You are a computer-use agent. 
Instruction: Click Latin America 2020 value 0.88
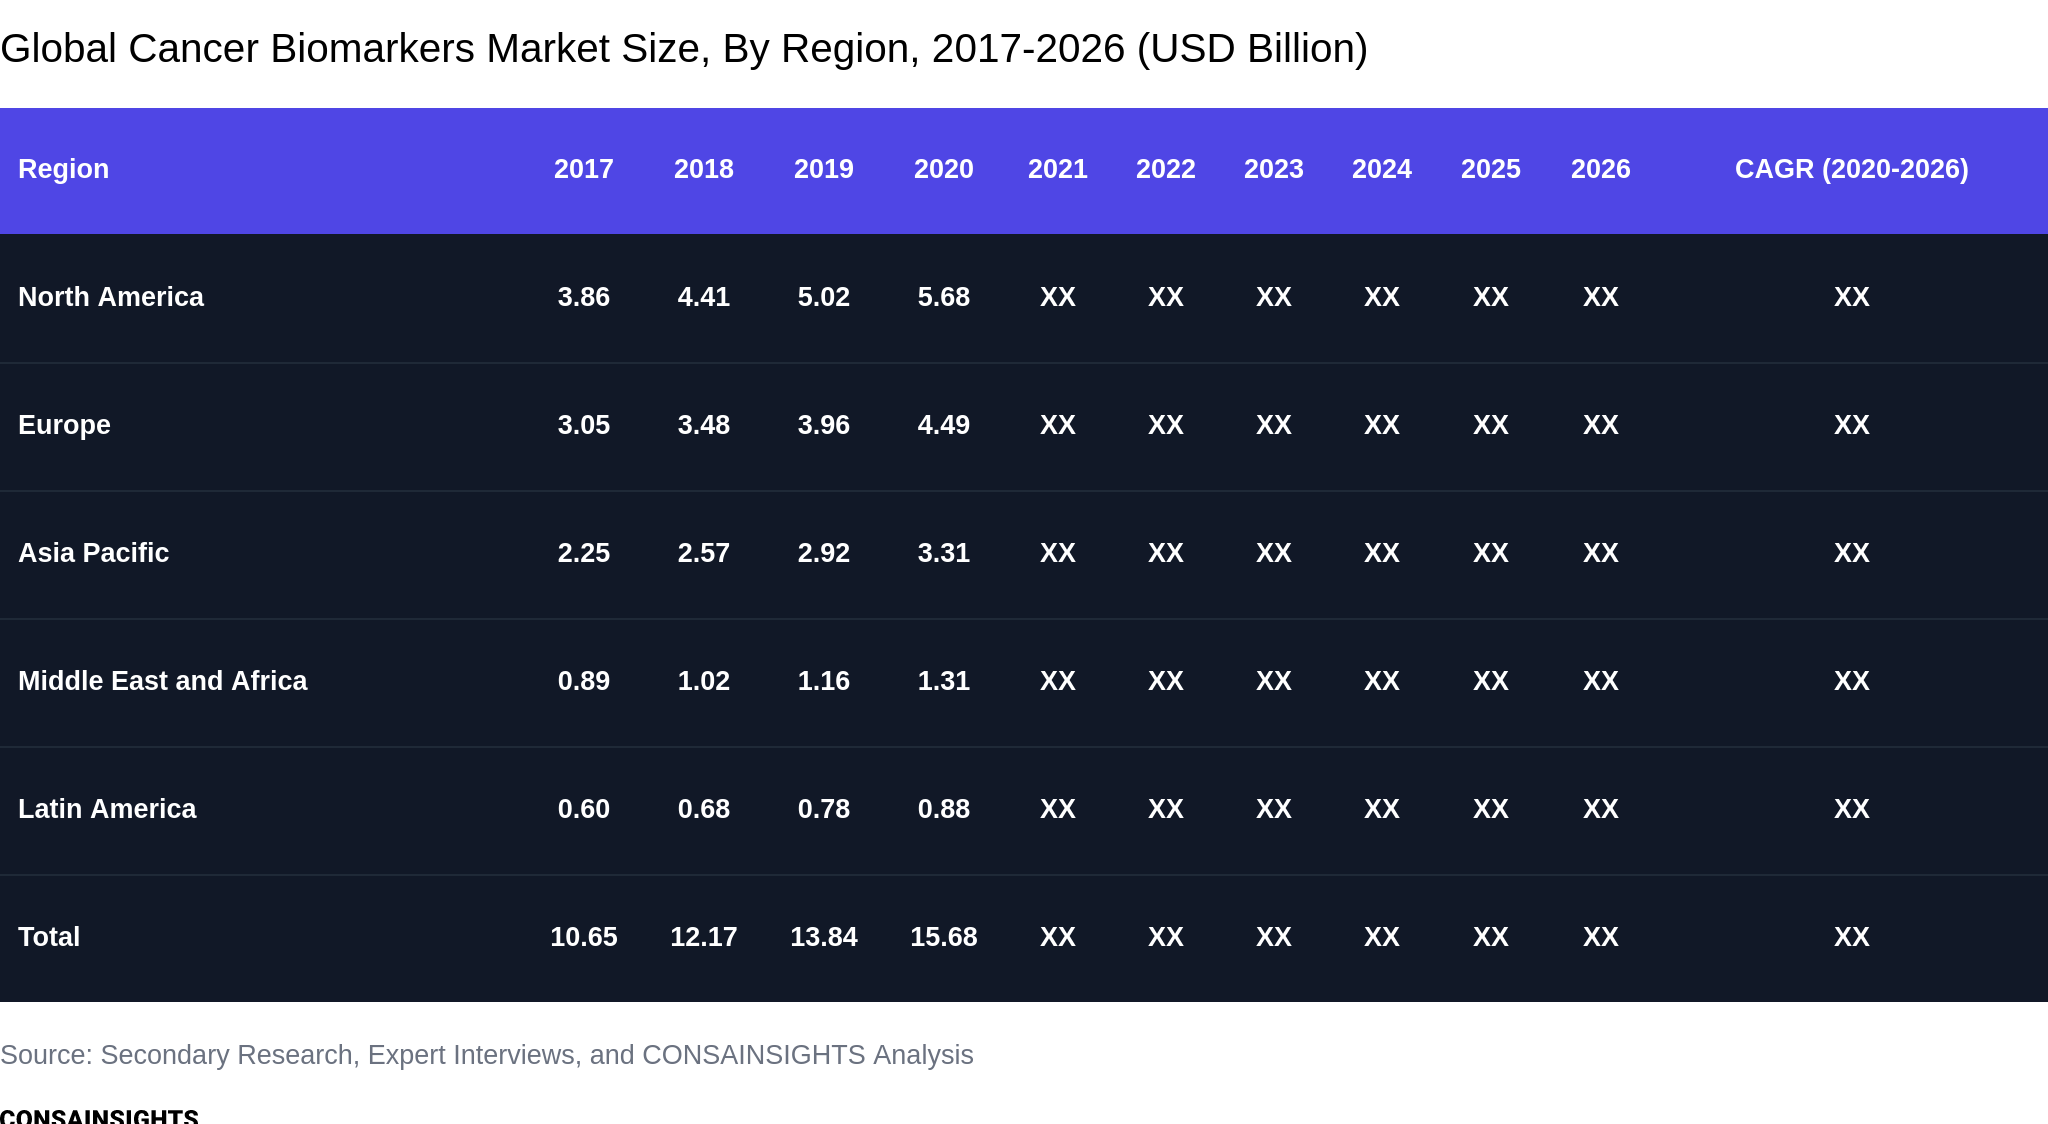coord(944,809)
